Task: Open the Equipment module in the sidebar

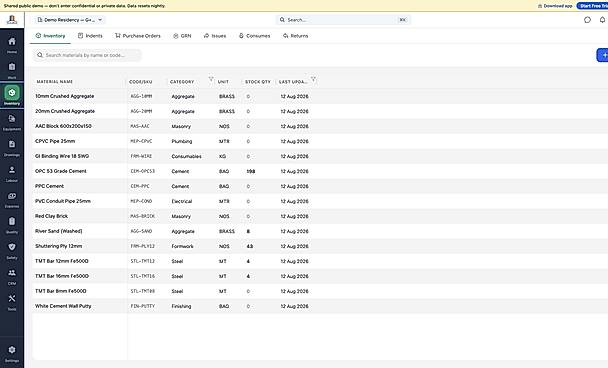Action: pyautogui.click(x=12, y=122)
